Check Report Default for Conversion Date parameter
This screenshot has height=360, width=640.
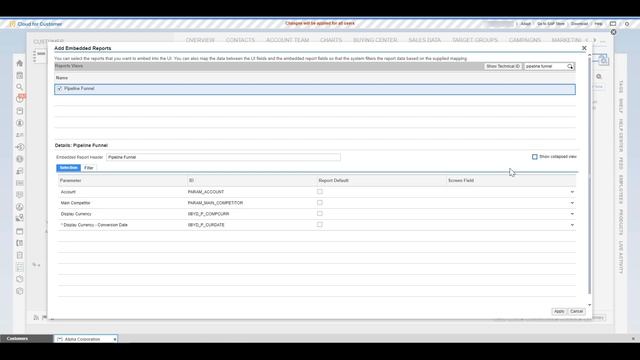[x=320, y=224]
